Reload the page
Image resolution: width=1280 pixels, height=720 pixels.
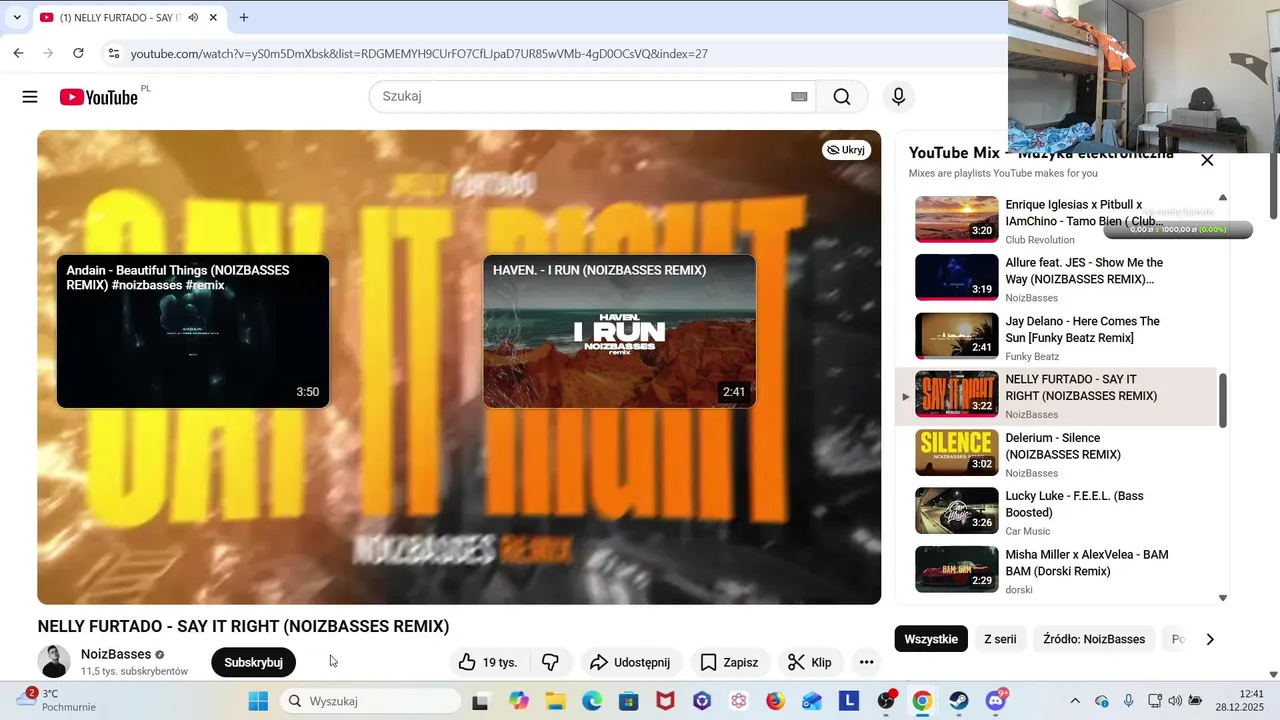click(78, 53)
